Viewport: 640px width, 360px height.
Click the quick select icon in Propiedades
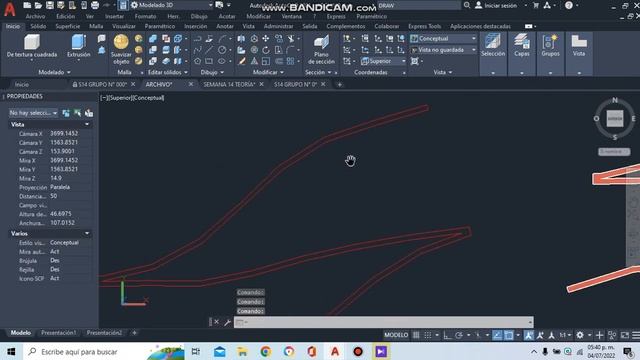pyautogui.click(x=89, y=113)
